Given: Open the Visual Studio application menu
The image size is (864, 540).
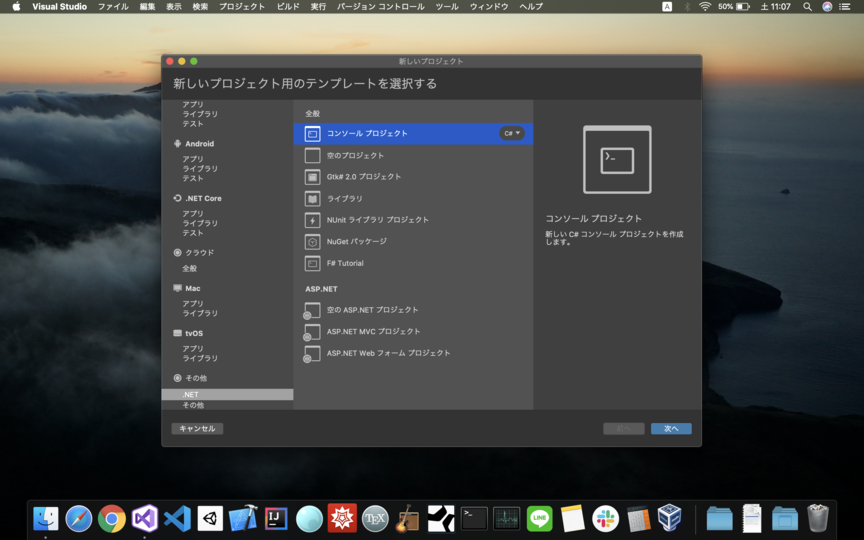Looking at the screenshot, I should point(60,7).
